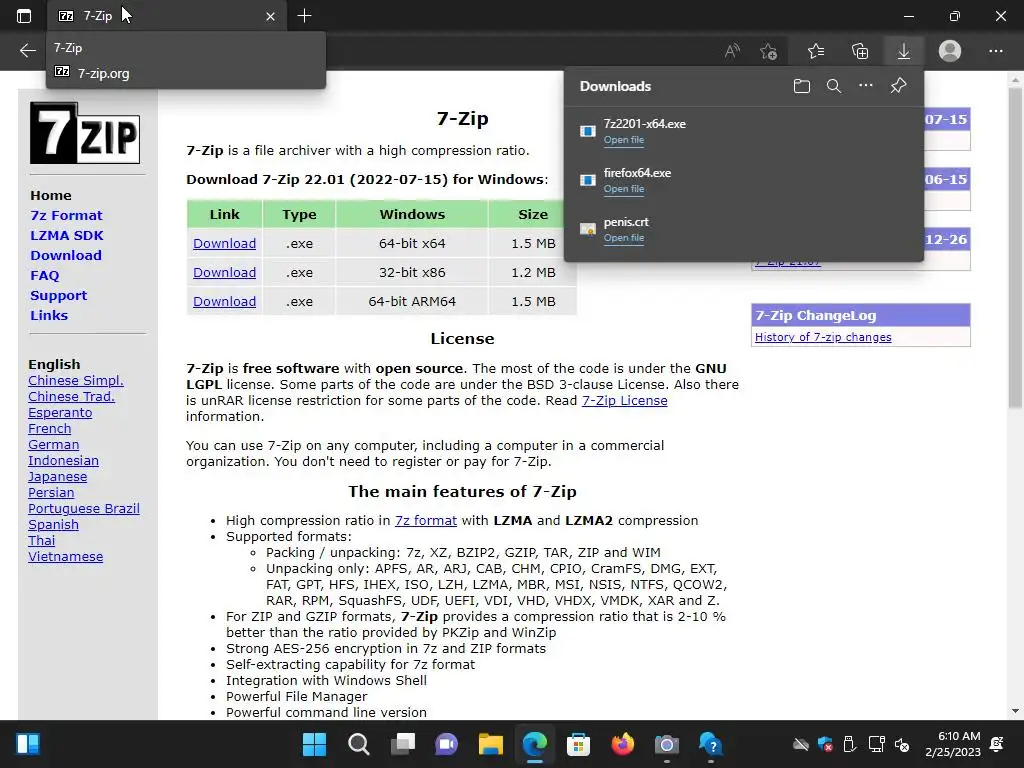Viewport: 1024px width, 768px height.
Task: Click the 7z2201-x64.exe file icon
Action: click(x=588, y=131)
